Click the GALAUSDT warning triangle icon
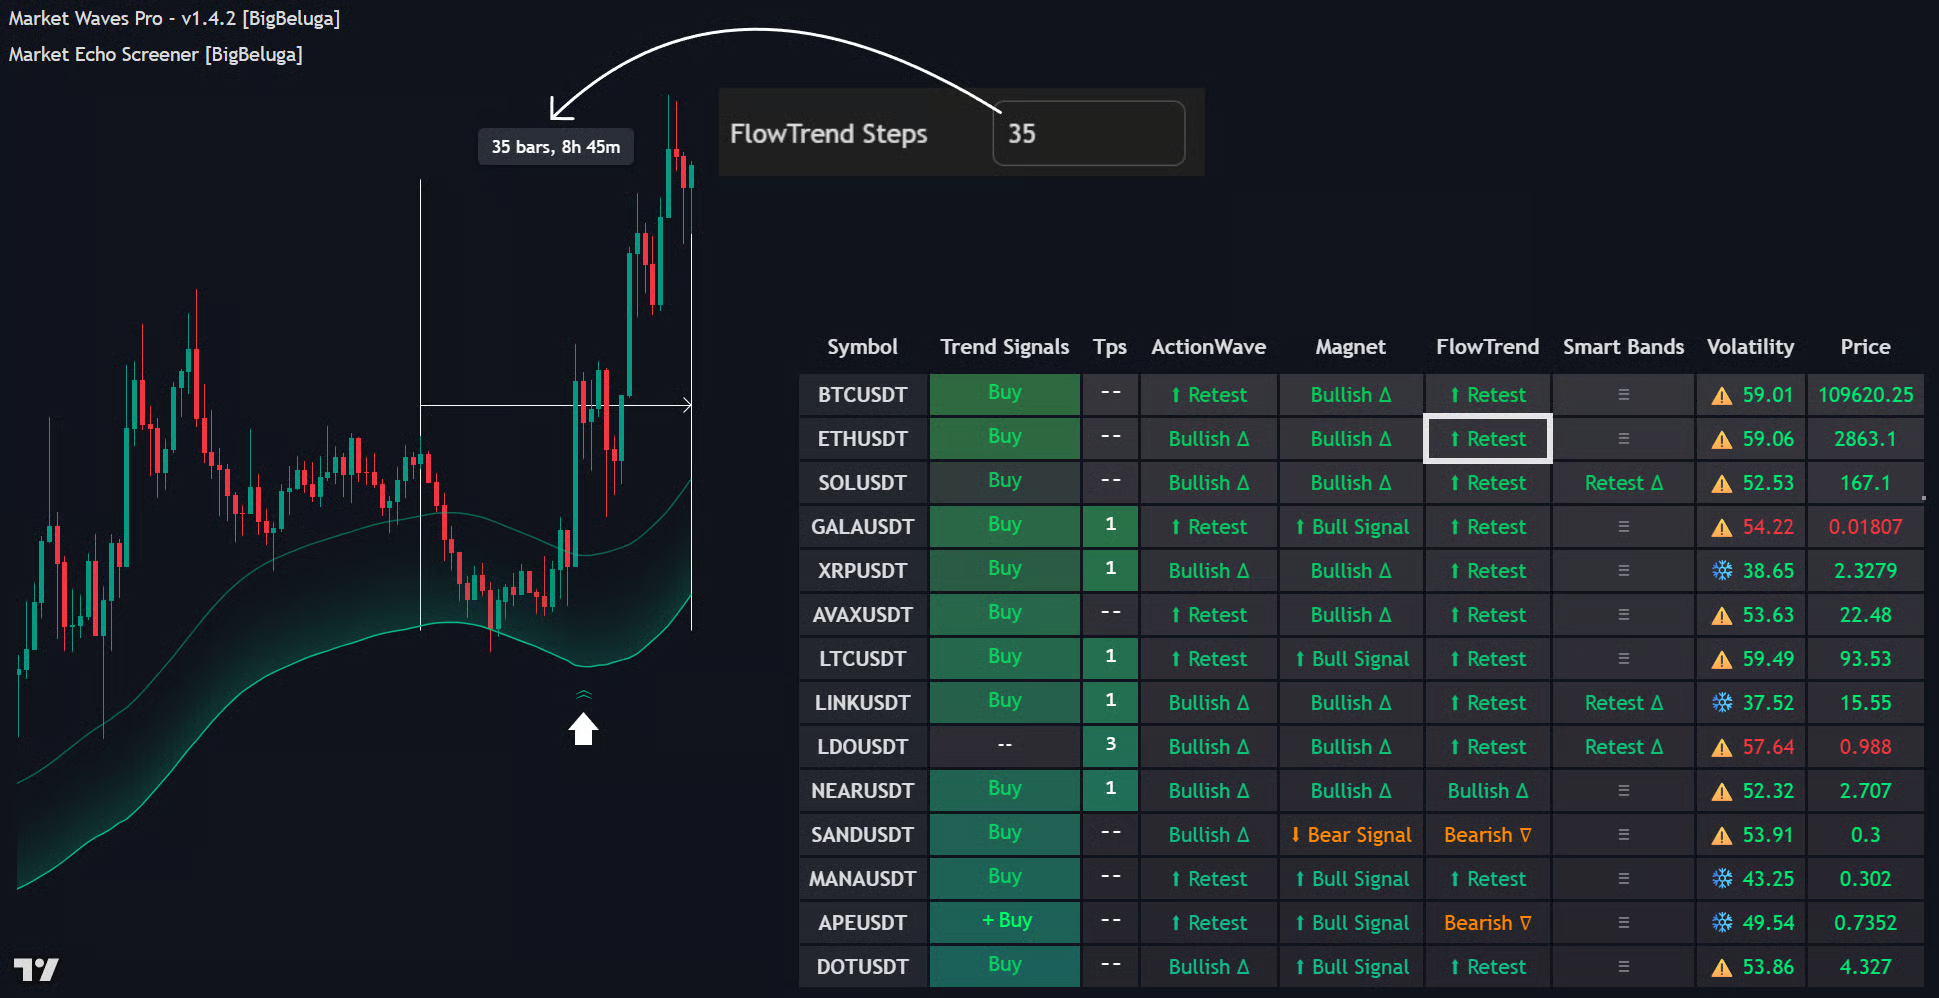 (x=1721, y=528)
